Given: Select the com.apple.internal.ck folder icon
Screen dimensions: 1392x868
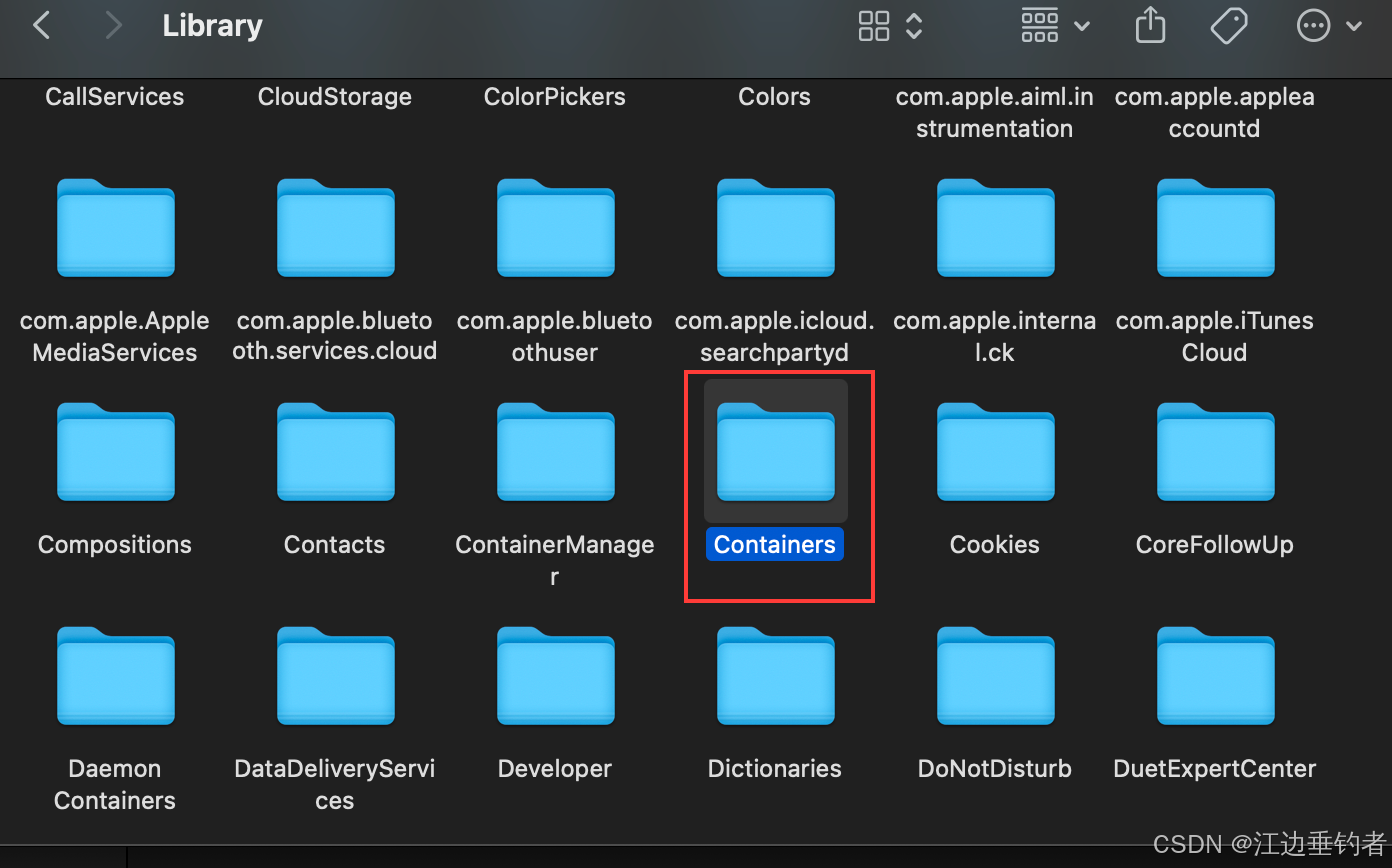Looking at the screenshot, I should [996, 227].
